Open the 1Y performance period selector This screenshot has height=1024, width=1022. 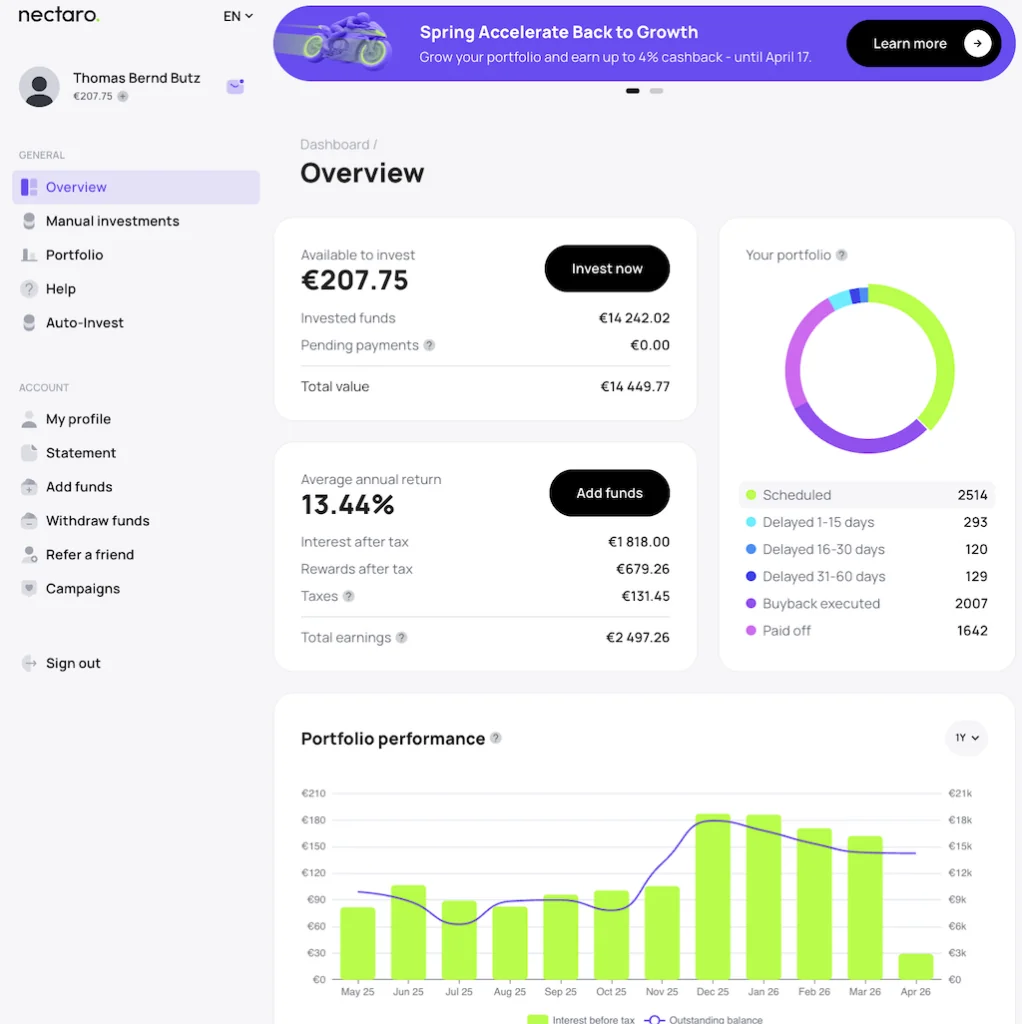tap(966, 737)
